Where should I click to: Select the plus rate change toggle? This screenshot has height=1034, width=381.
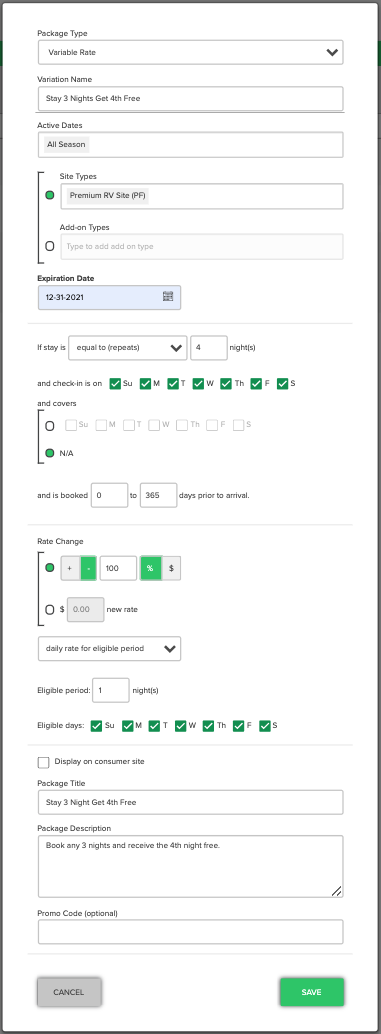(x=71, y=568)
